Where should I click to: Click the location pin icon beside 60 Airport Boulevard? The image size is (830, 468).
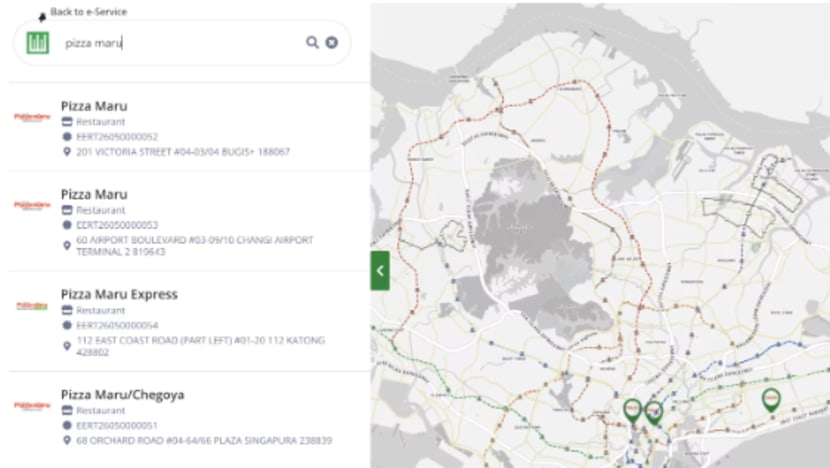point(67,246)
